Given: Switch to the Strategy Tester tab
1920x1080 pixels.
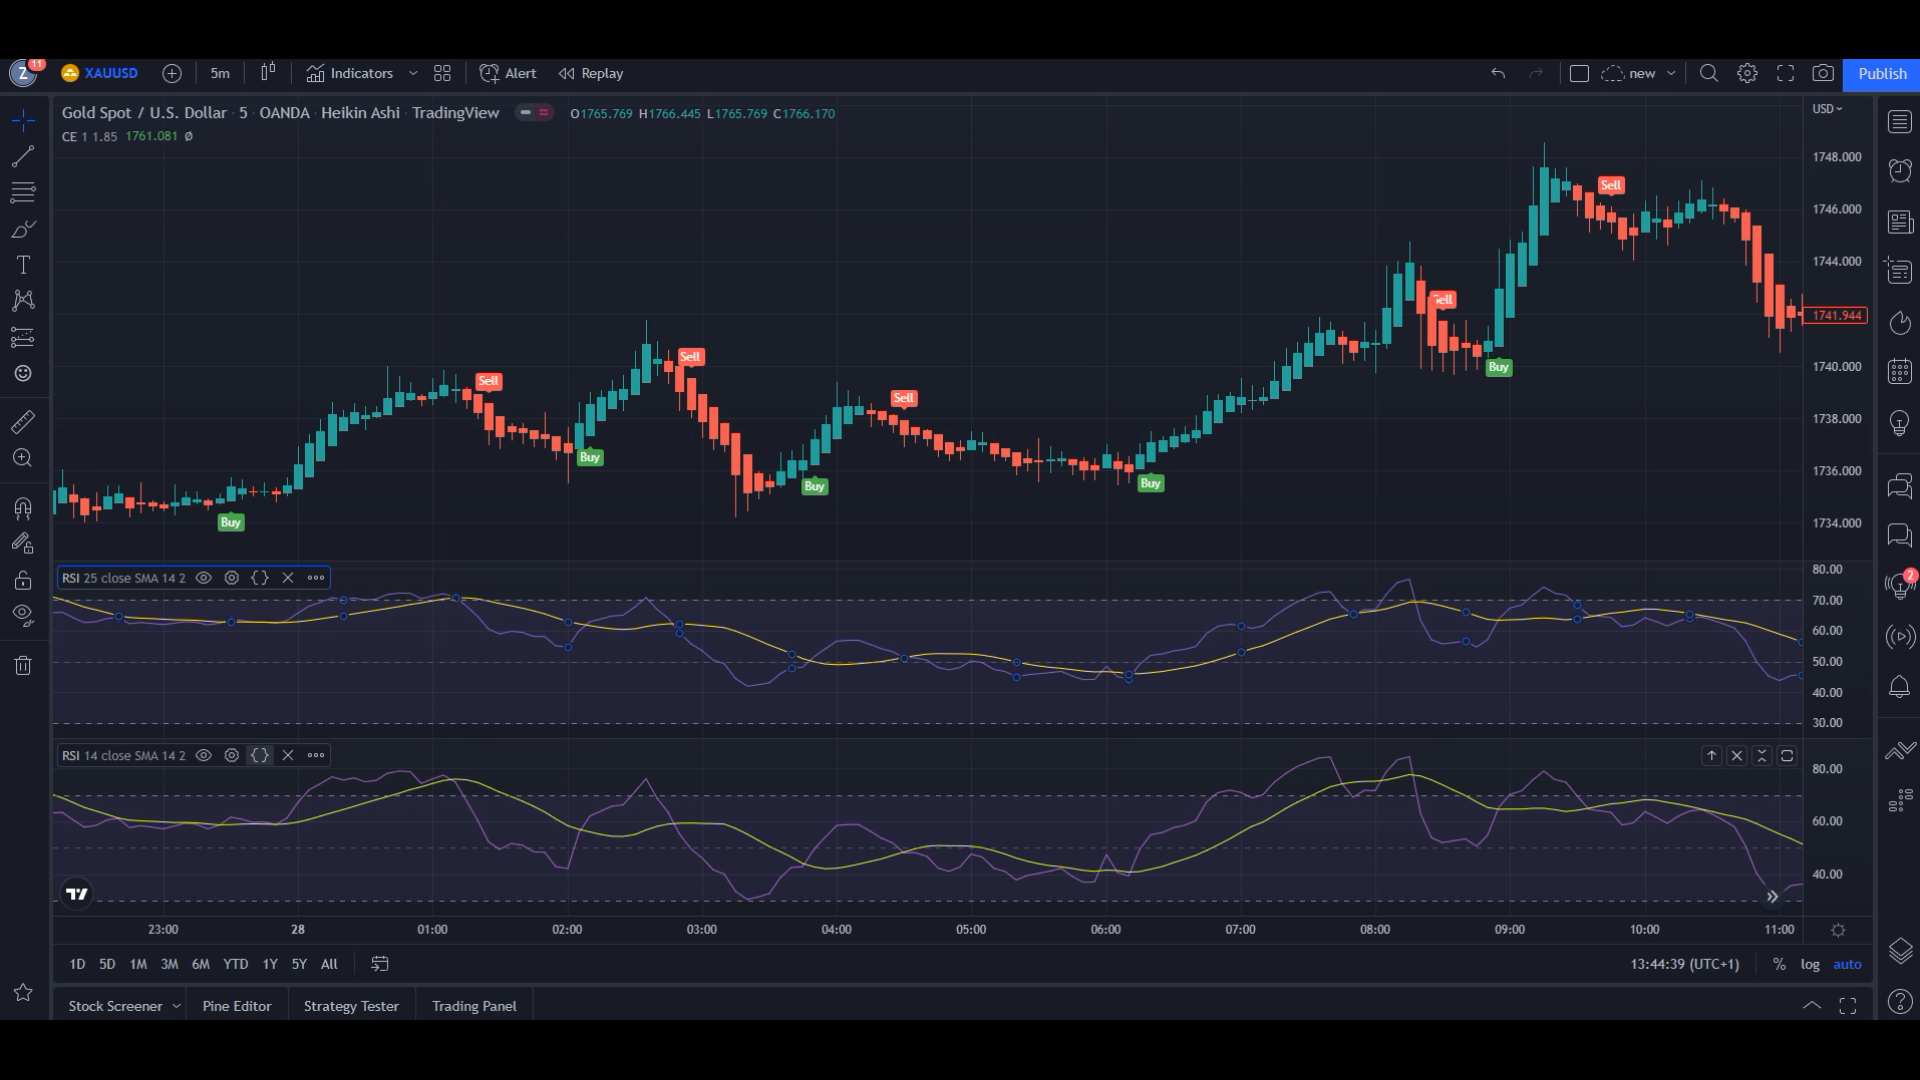Looking at the screenshot, I should (351, 1005).
